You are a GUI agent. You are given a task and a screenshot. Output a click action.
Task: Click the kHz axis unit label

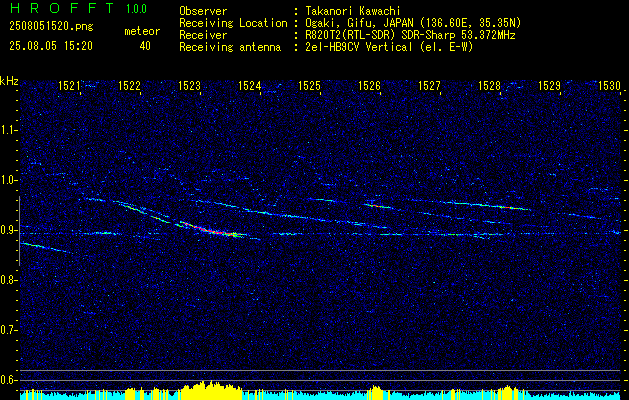9,81
